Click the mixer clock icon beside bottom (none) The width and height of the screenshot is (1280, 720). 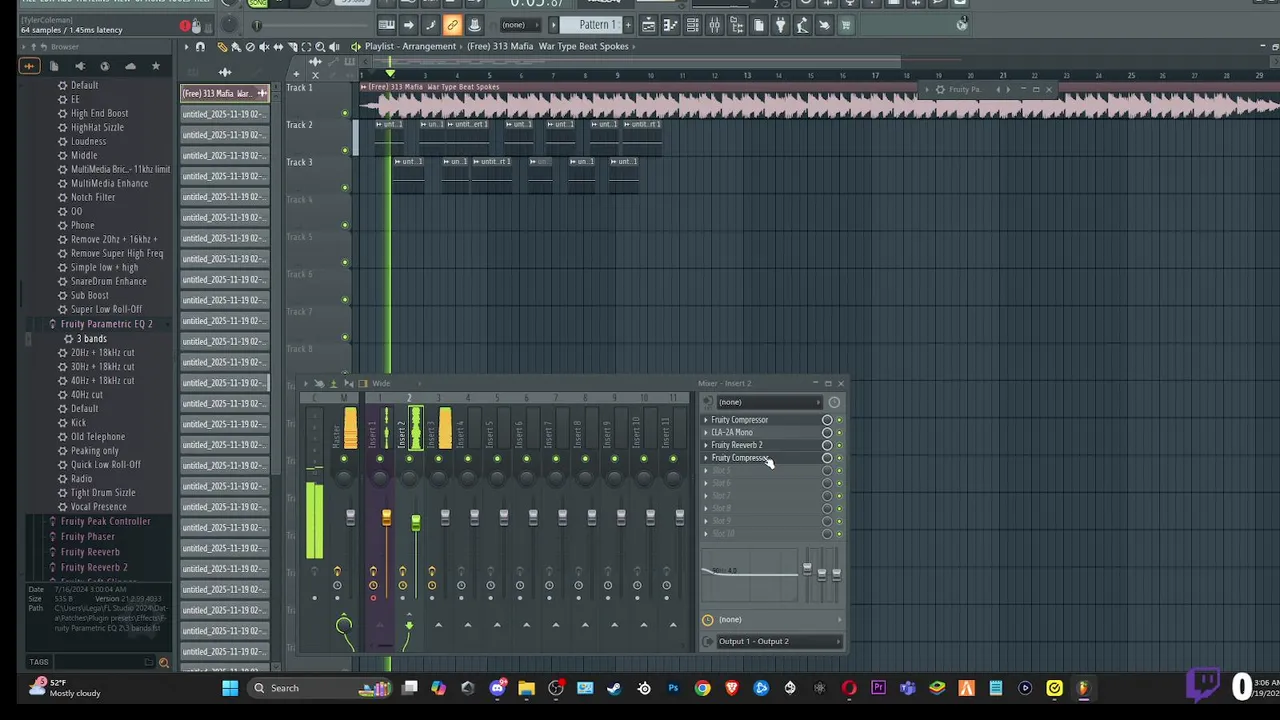[x=708, y=620]
